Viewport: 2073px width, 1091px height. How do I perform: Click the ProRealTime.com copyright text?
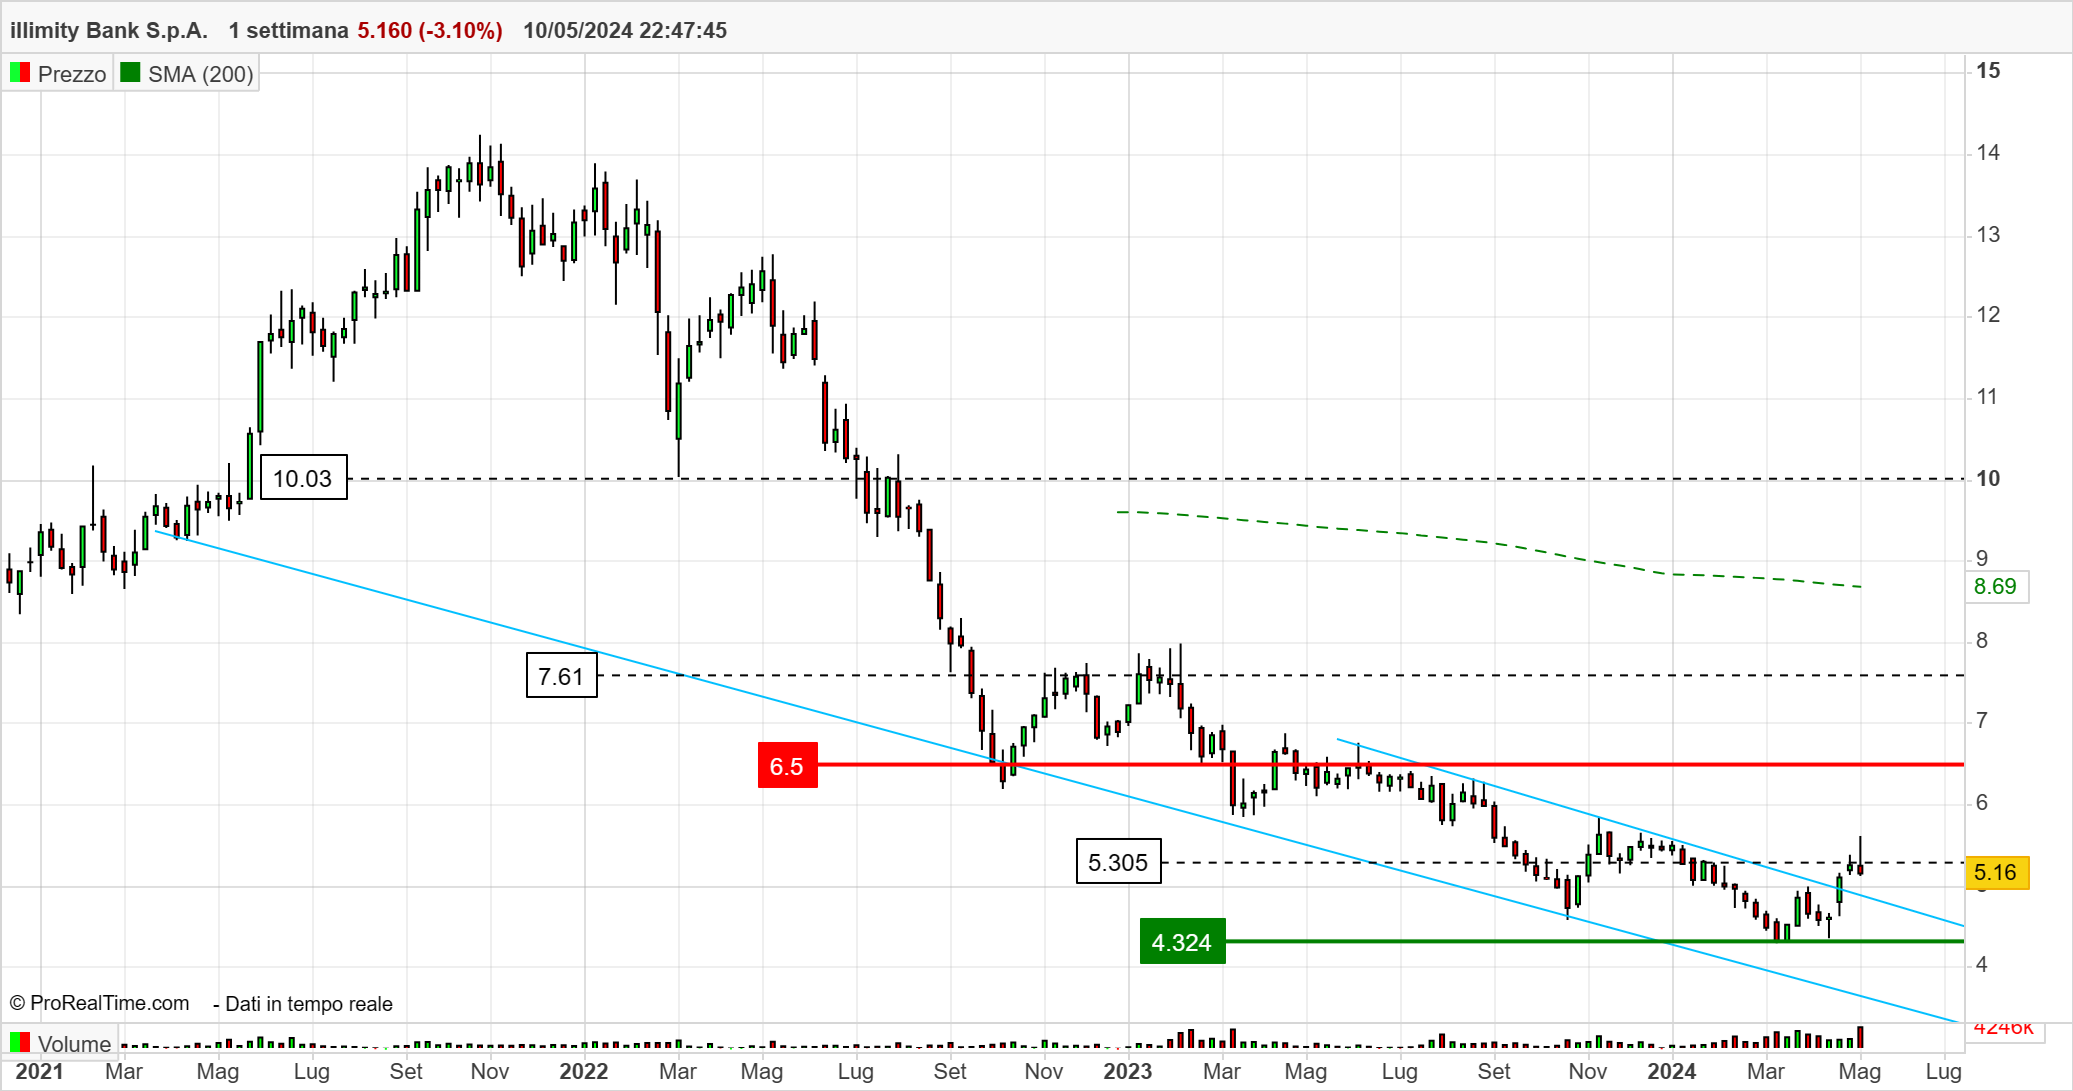(99, 1003)
